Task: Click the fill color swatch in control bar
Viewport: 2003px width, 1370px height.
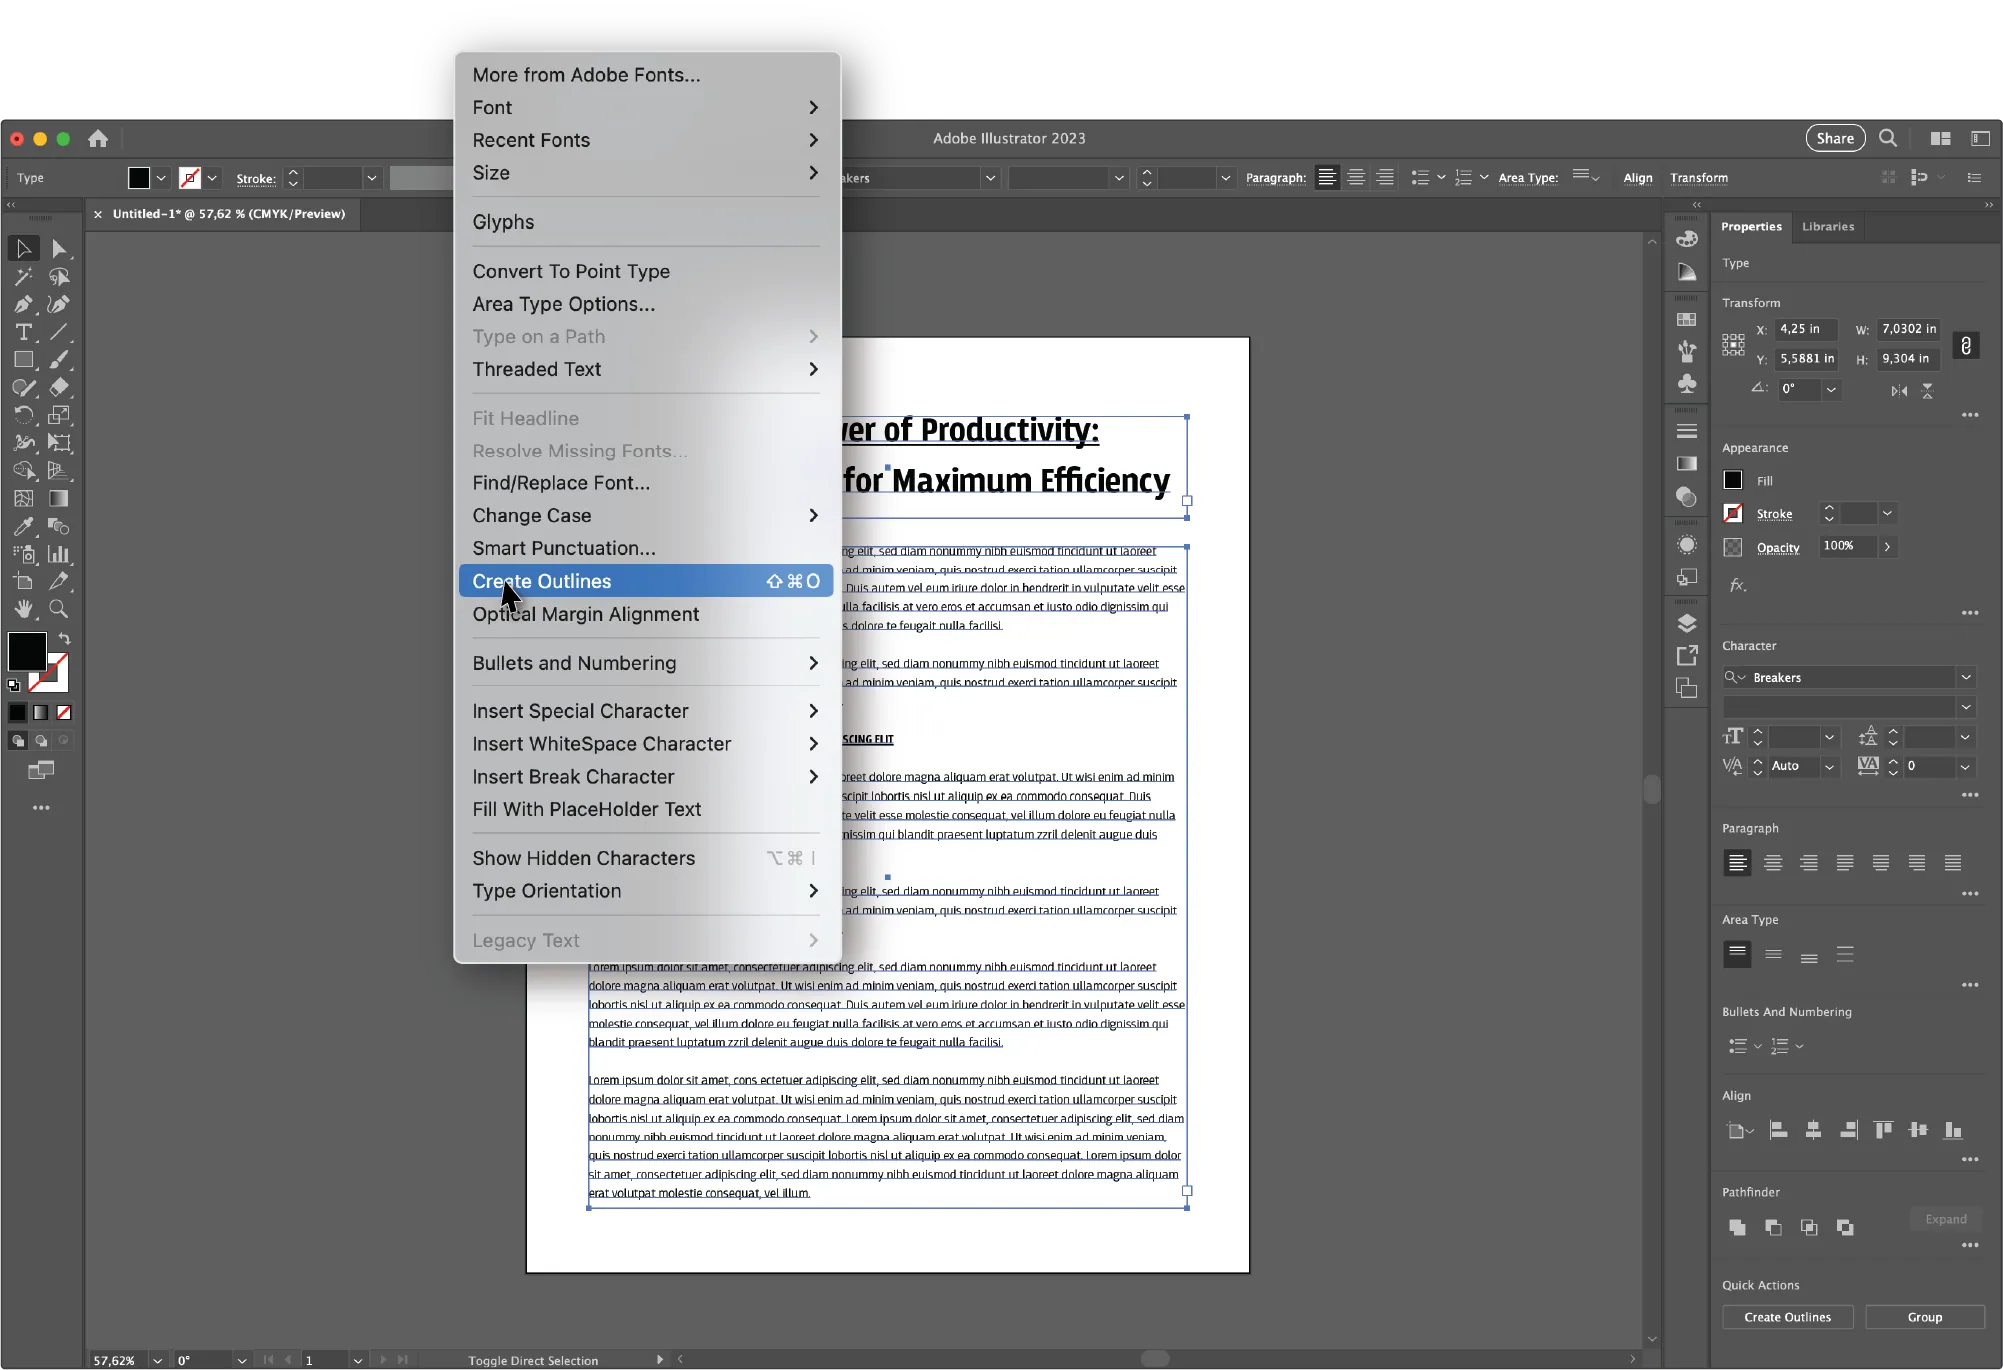Action: [x=139, y=178]
